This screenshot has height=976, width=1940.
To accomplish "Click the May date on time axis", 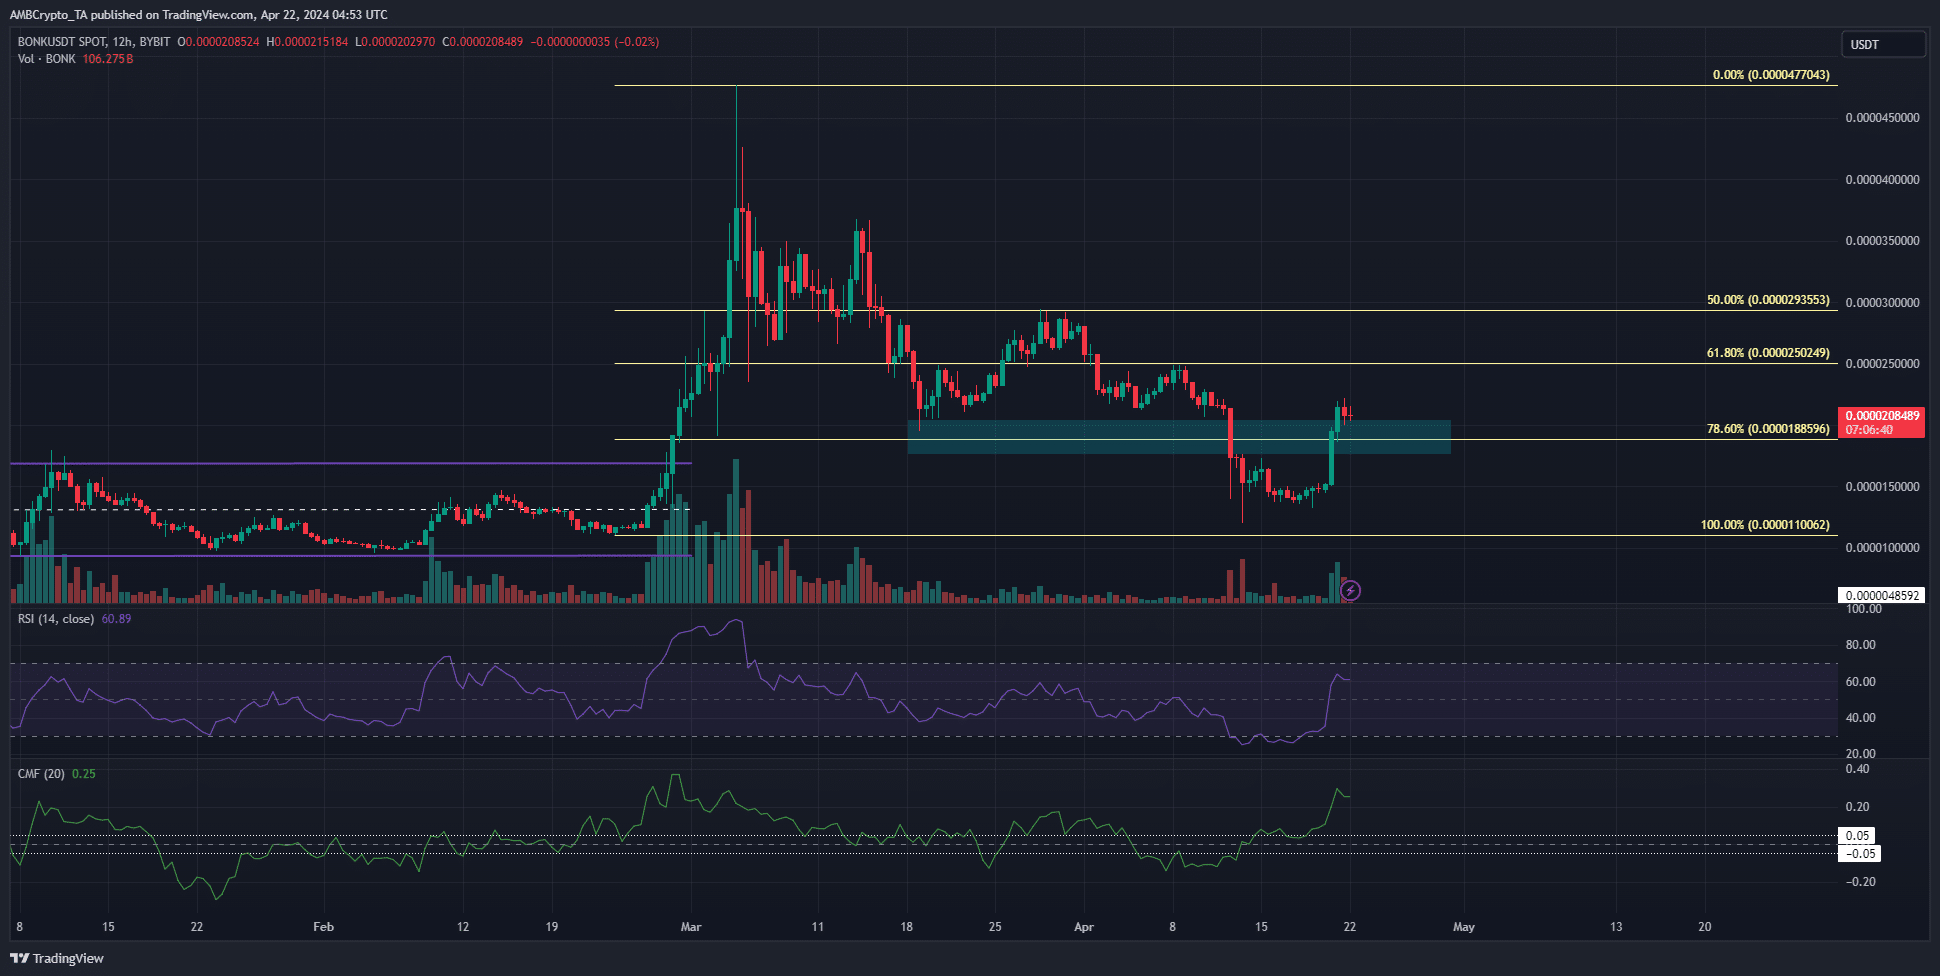I will [1464, 927].
